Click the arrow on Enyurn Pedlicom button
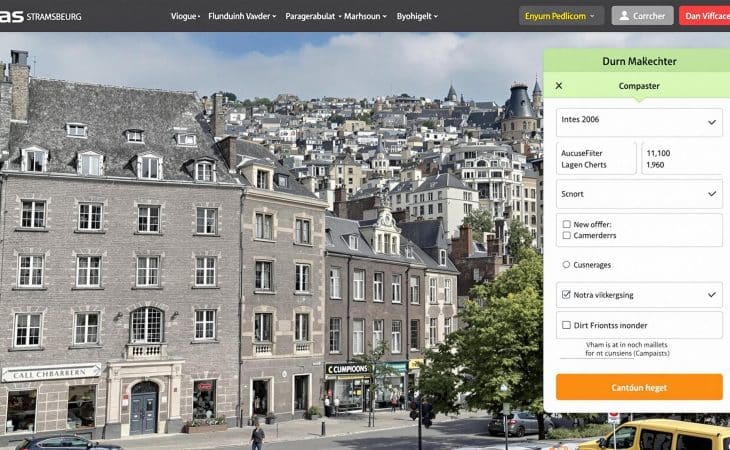The width and height of the screenshot is (730, 450). click(594, 16)
